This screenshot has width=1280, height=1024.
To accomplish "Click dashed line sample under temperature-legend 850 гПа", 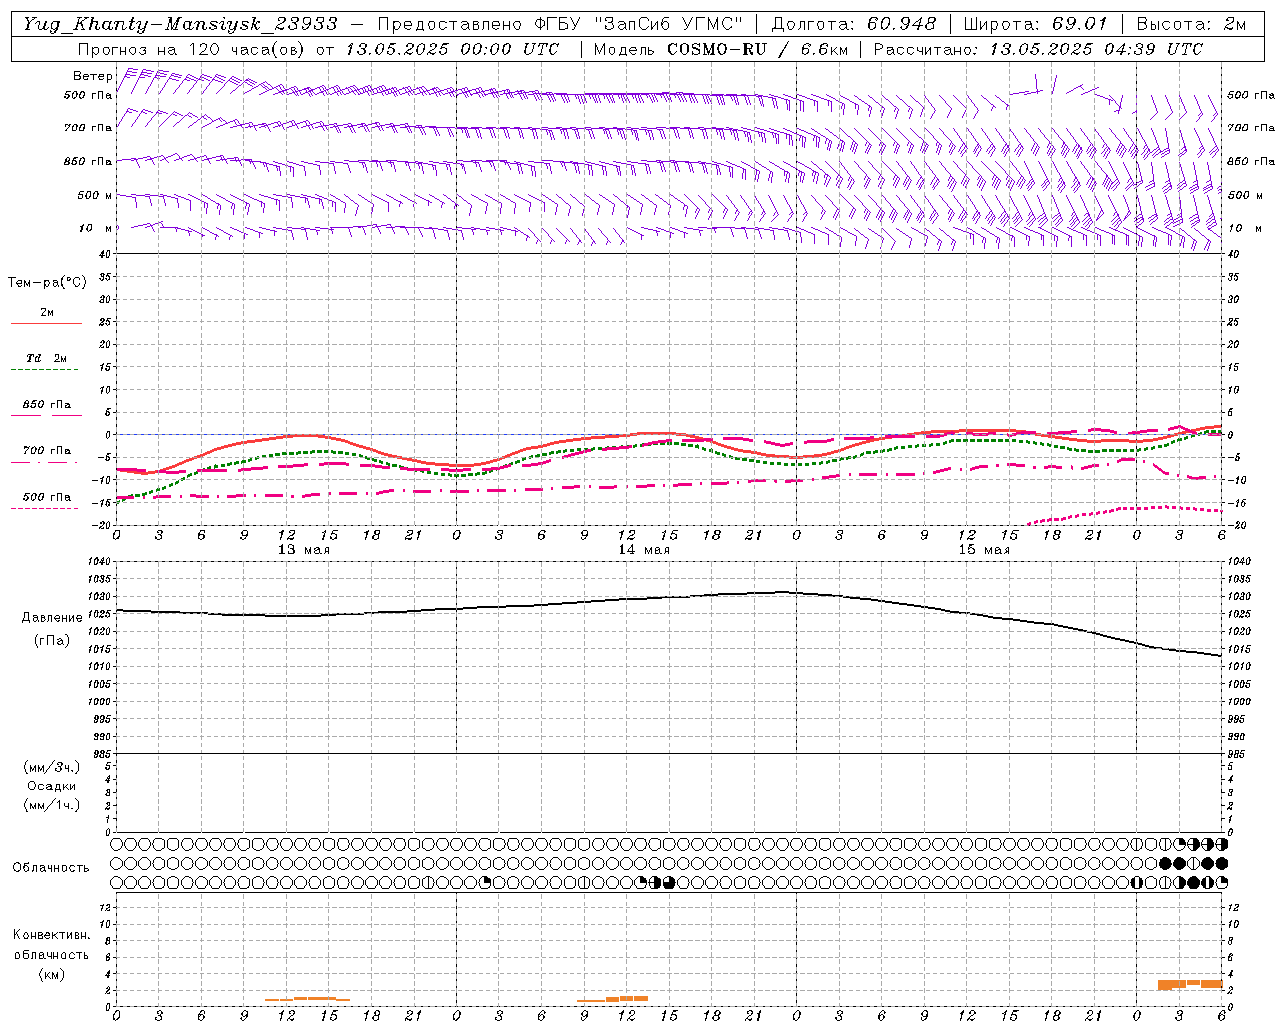I will (x=46, y=415).
